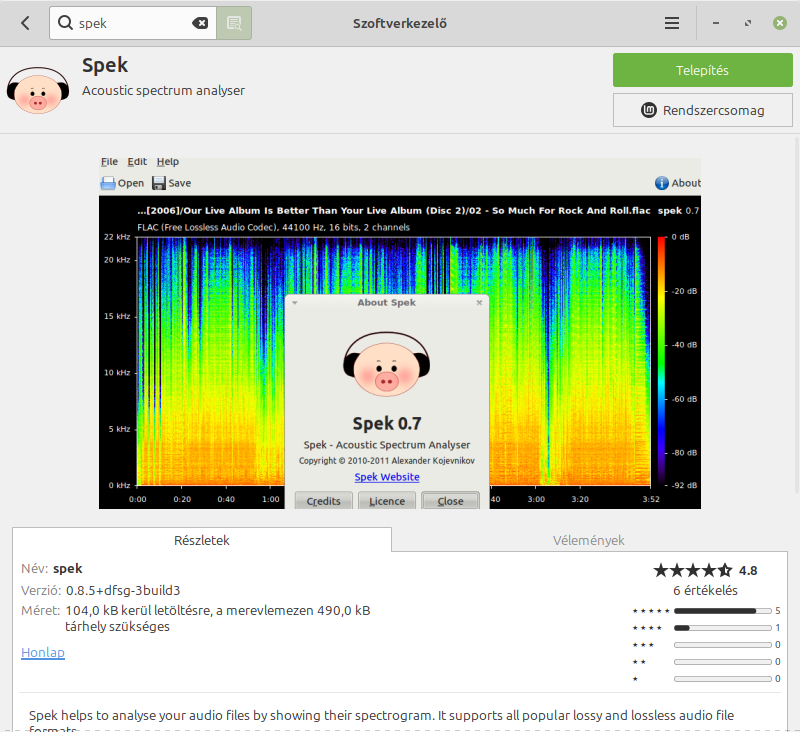Click the four-star rating bar

[725, 628]
